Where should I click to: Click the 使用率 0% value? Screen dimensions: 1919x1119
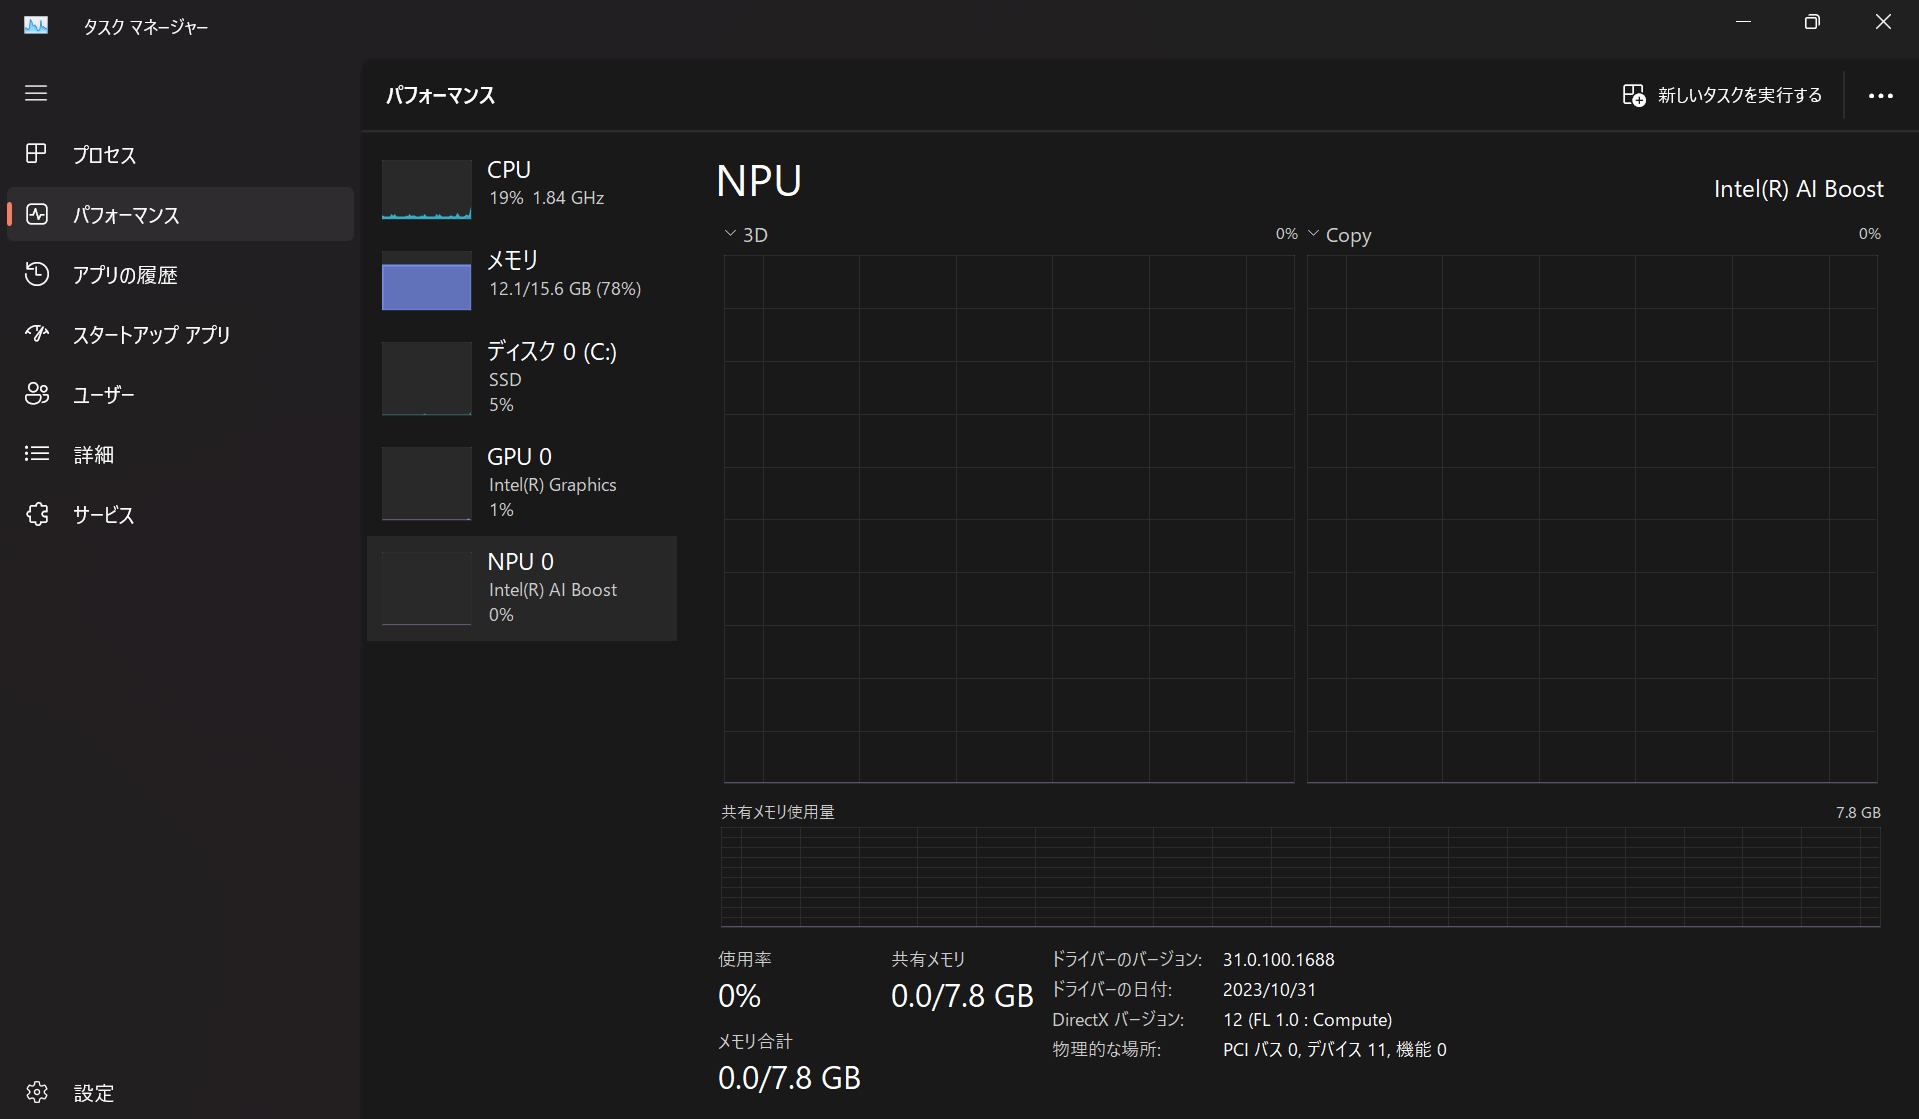tap(739, 996)
